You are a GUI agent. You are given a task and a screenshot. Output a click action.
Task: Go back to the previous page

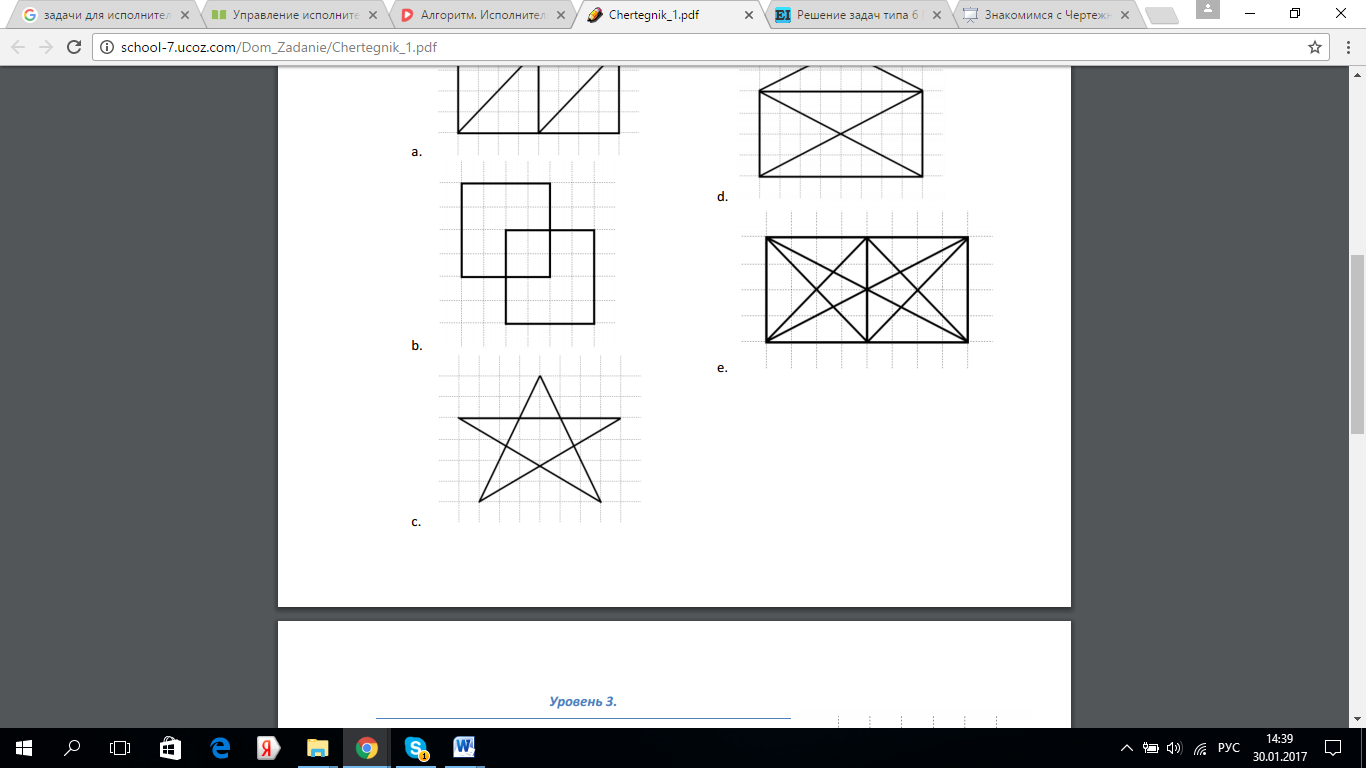click(18, 47)
